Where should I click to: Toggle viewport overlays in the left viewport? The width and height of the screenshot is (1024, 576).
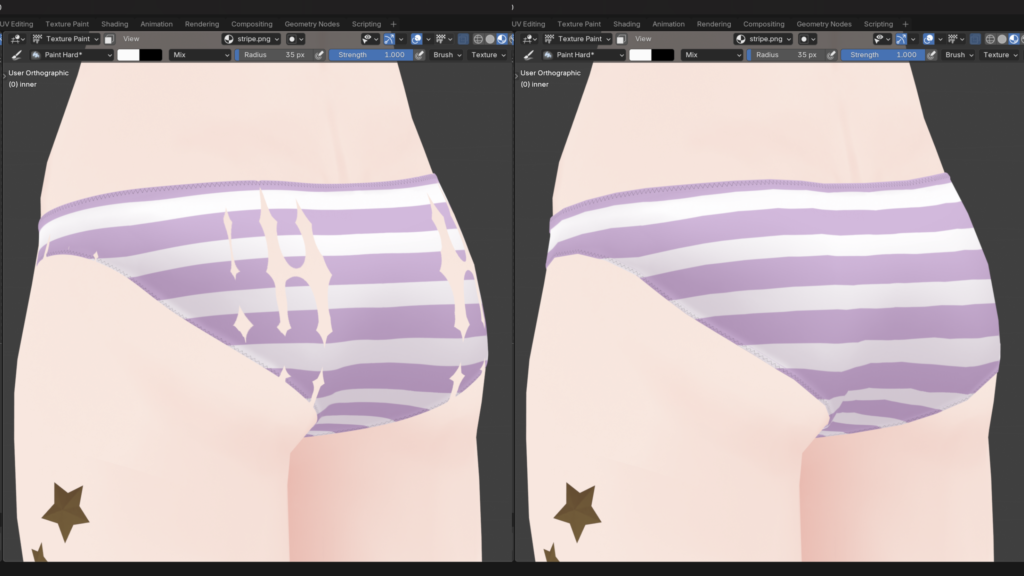coord(416,39)
